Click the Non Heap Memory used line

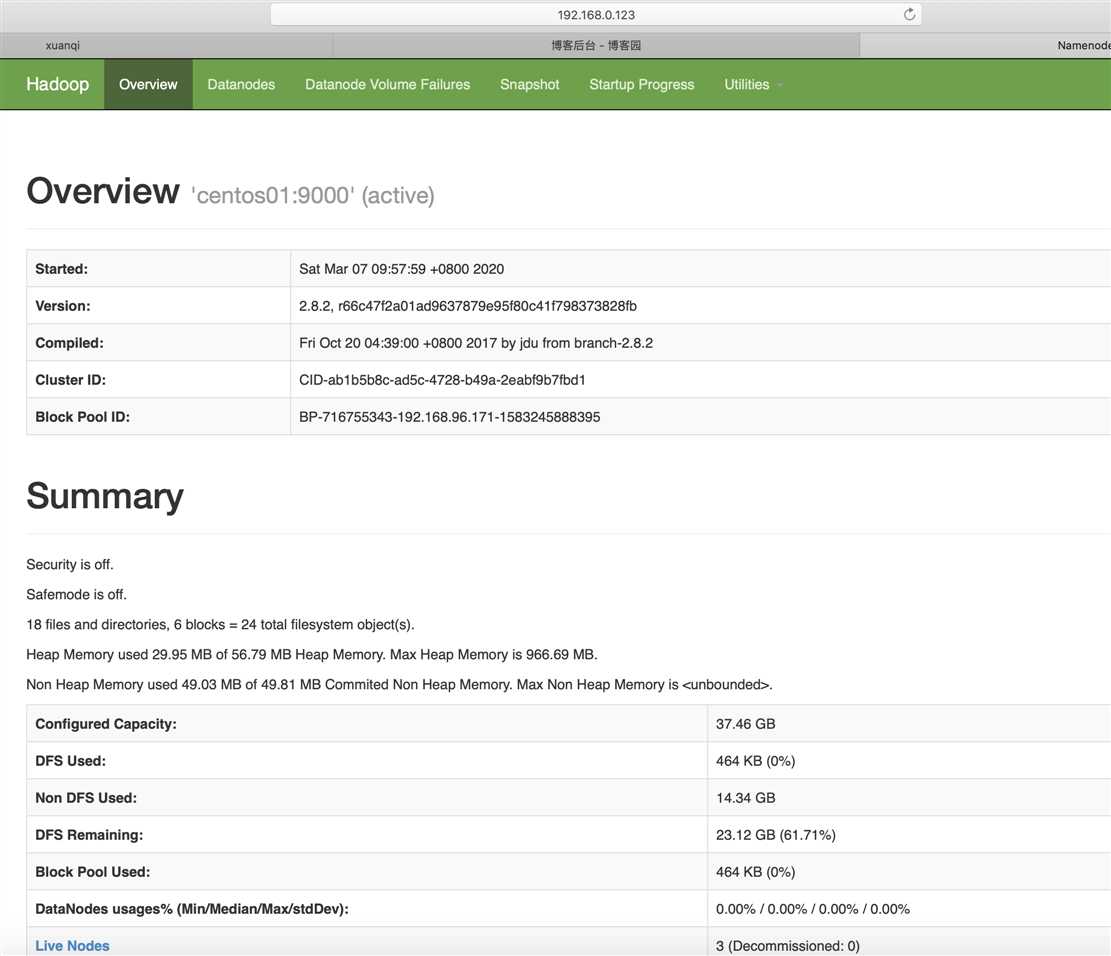click(400, 685)
